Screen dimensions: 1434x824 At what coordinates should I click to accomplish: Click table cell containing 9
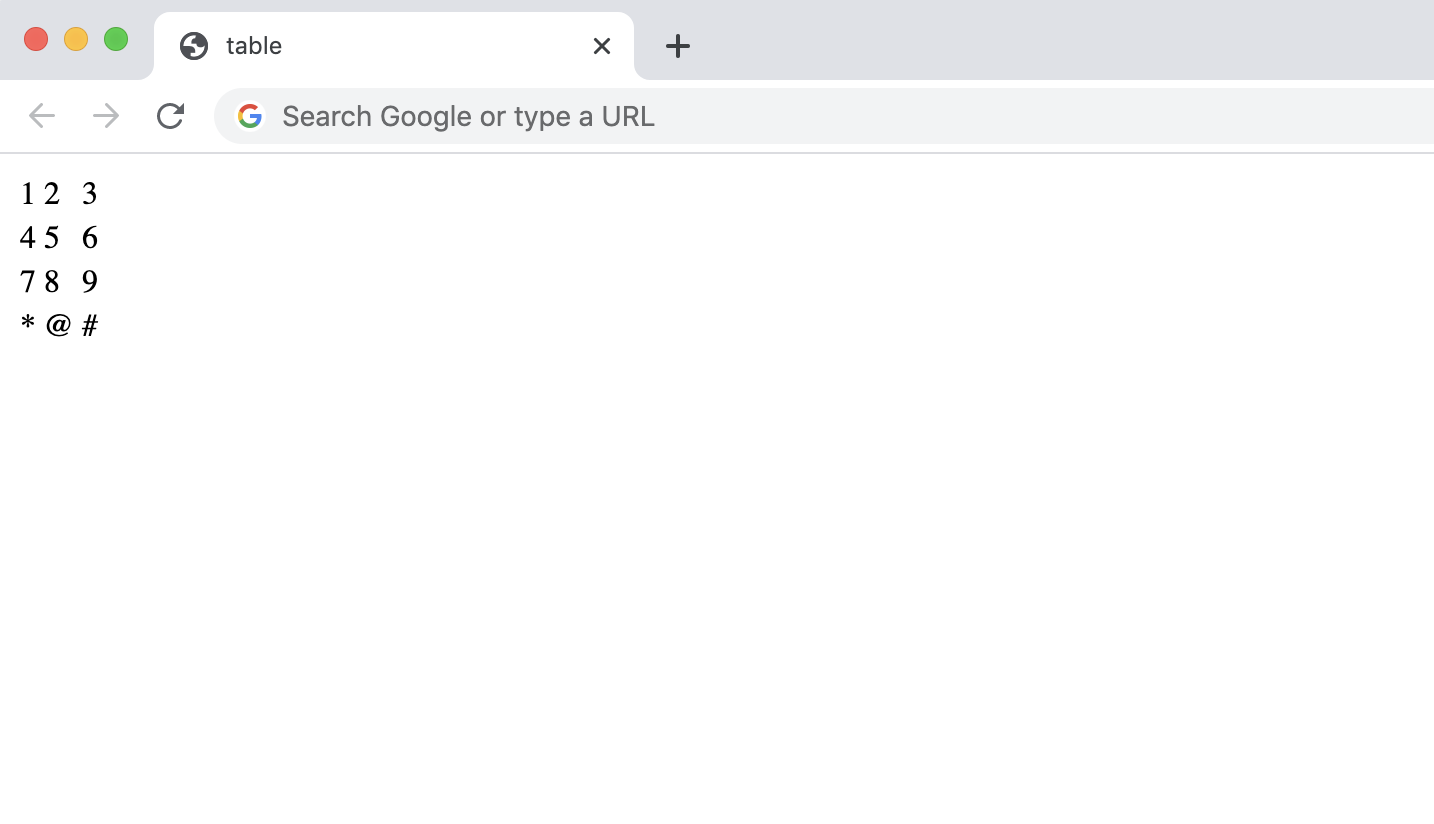click(90, 281)
